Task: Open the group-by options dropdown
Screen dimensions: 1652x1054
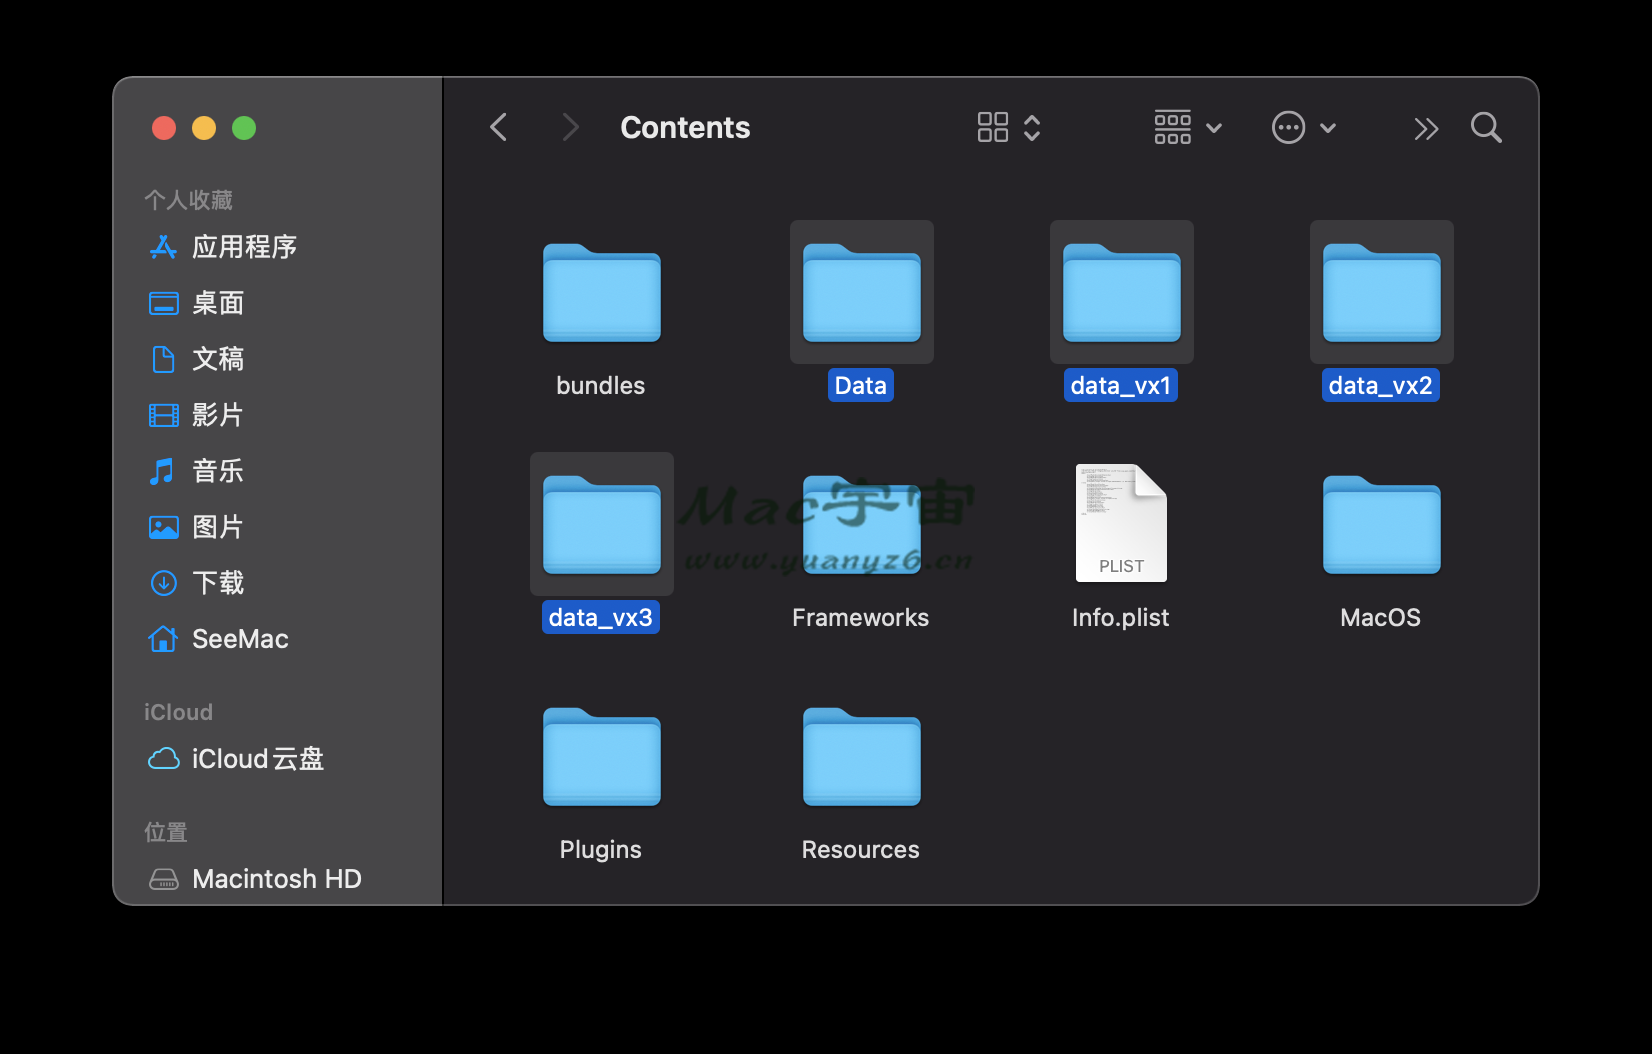Action: (1188, 127)
